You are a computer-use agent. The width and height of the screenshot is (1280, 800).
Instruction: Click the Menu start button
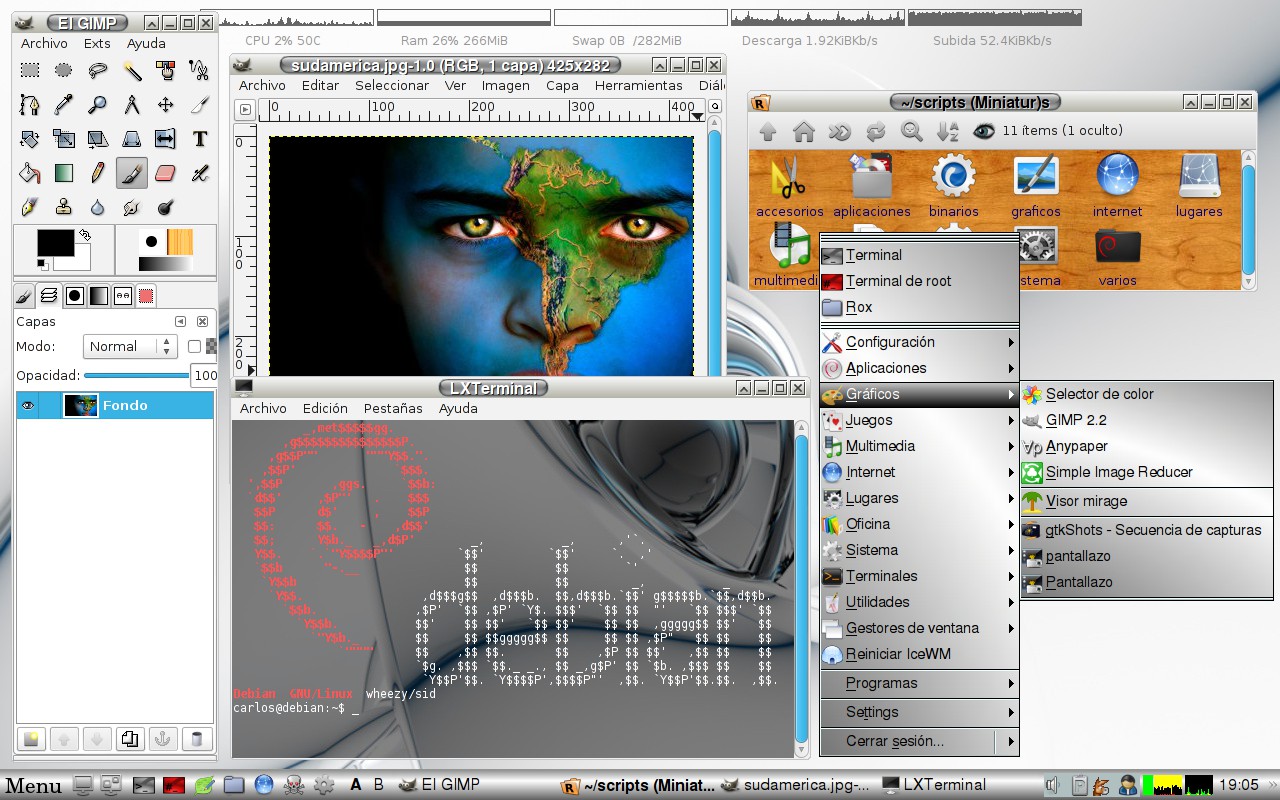coord(34,785)
